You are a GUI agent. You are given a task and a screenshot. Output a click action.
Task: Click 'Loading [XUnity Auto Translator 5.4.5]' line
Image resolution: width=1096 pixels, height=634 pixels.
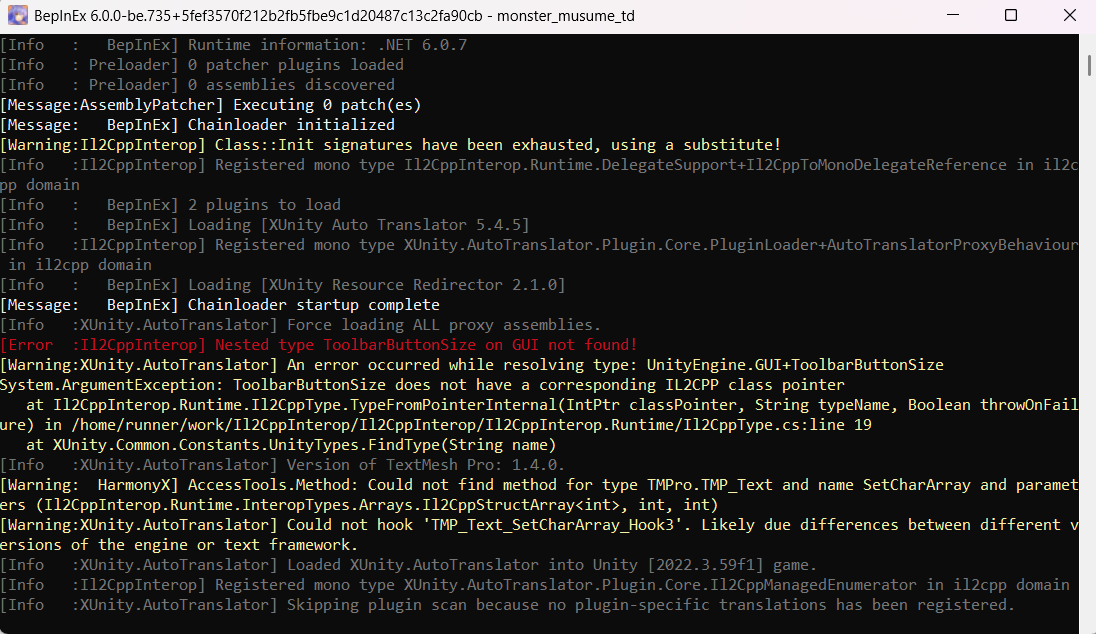pyautogui.click(x=265, y=225)
